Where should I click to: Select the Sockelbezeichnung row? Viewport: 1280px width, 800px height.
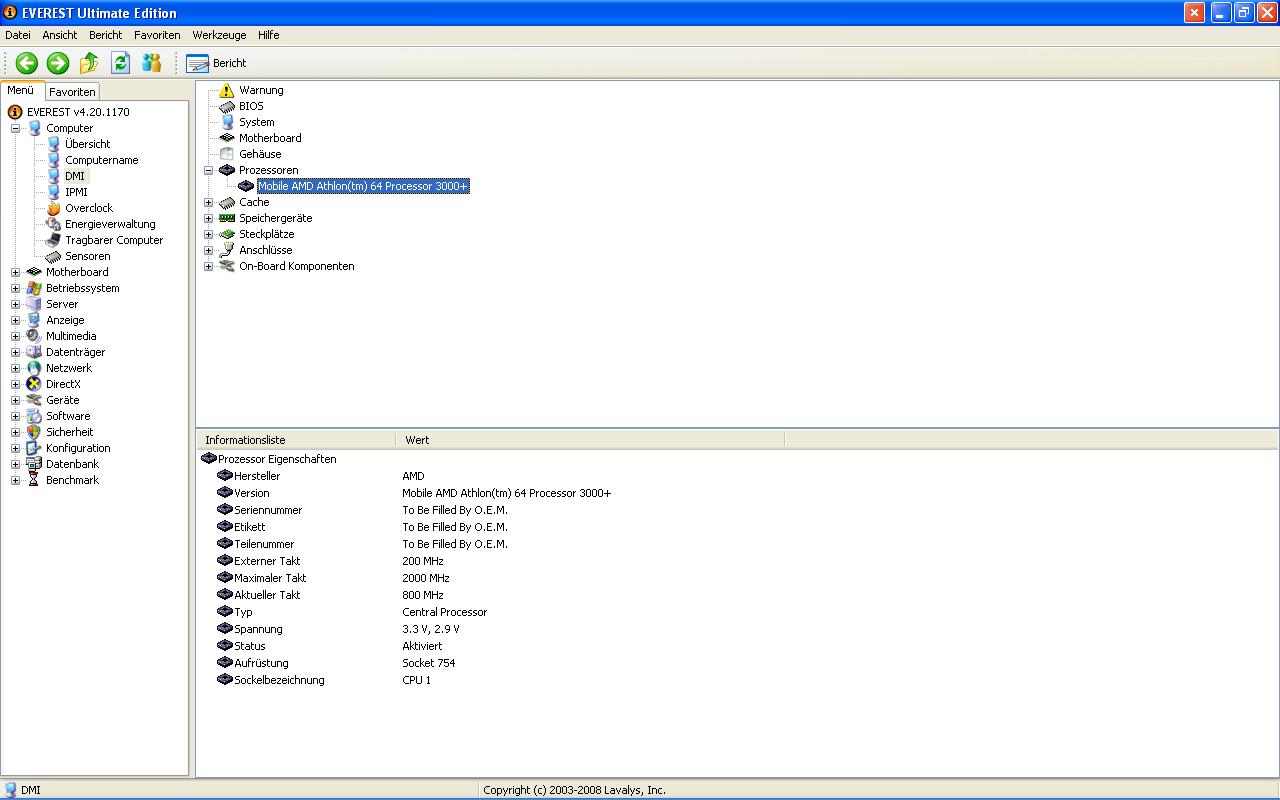point(737,680)
